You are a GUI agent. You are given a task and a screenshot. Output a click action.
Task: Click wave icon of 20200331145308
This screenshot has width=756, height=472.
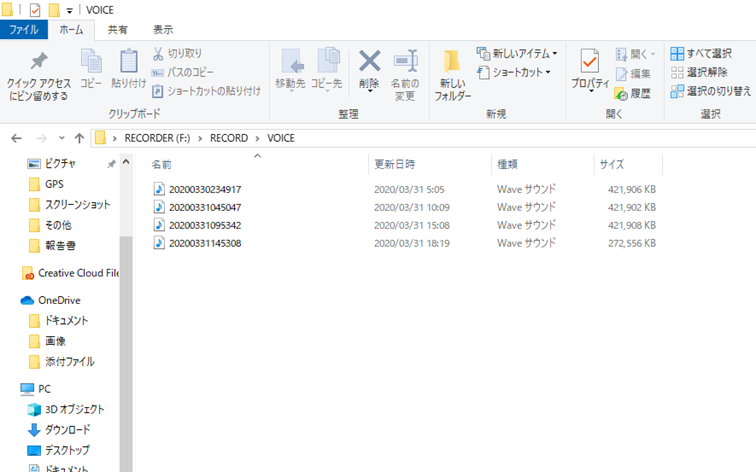click(159, 243)
